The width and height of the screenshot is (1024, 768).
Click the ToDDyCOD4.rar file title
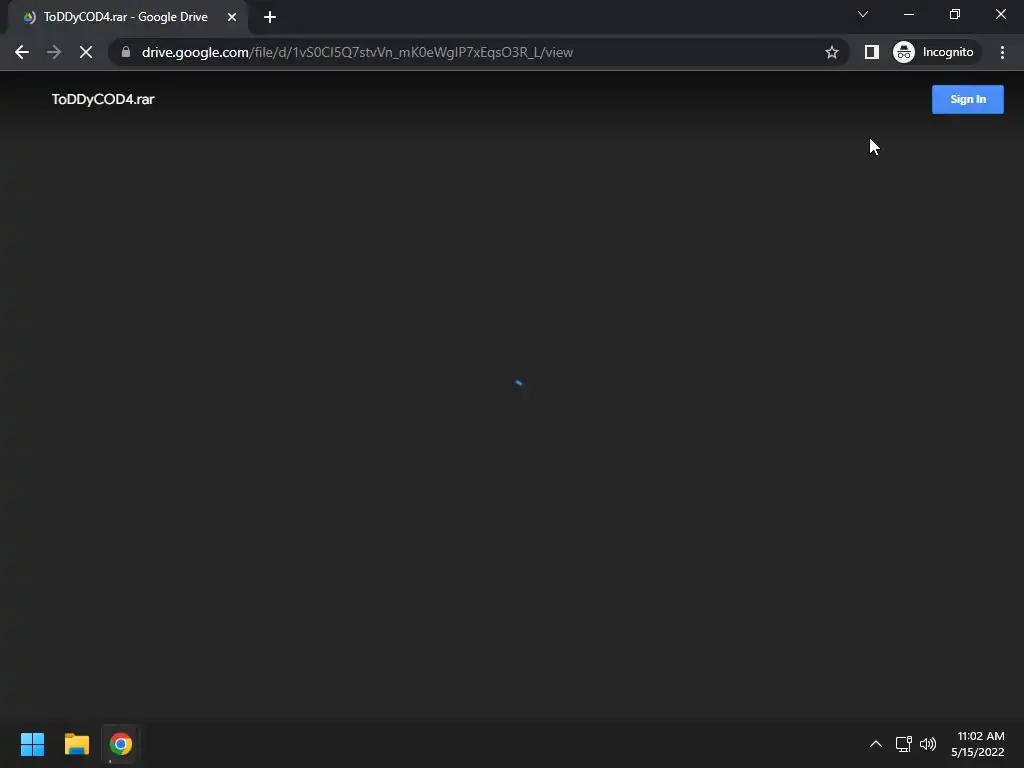103,99
